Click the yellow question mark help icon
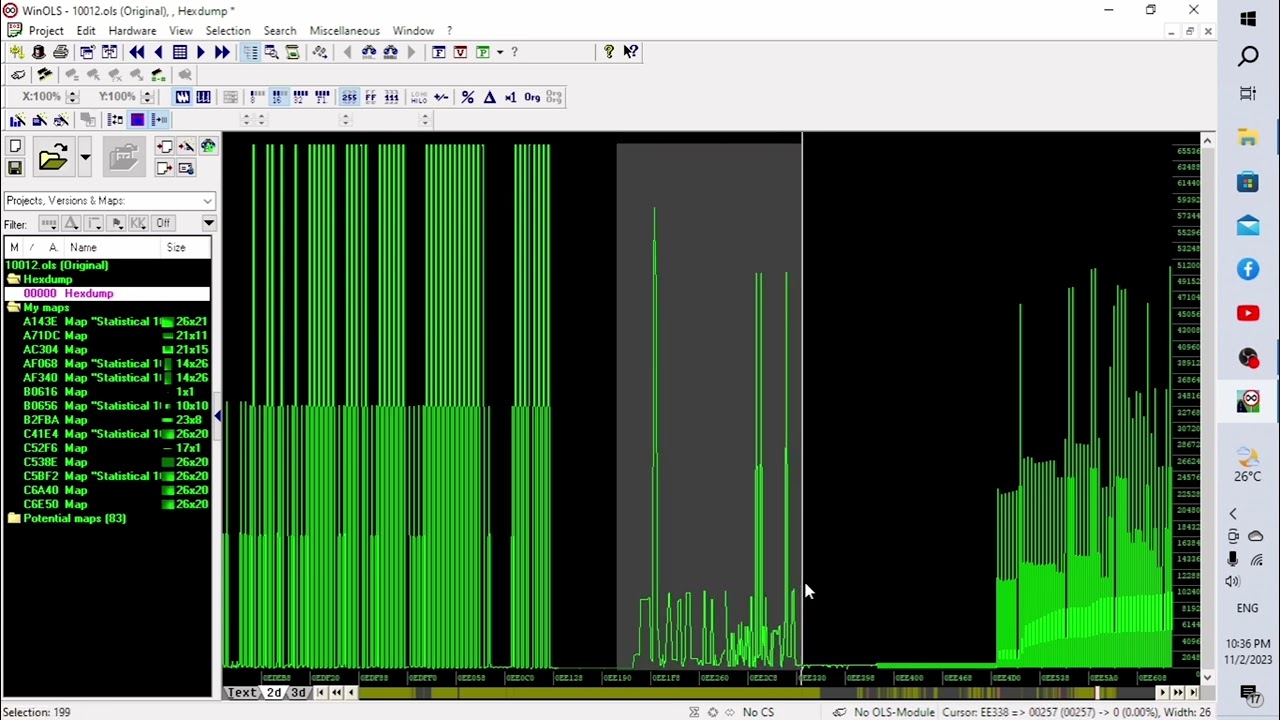The width and height of the screenshot is (1280, 720). (x=609, y=52)
